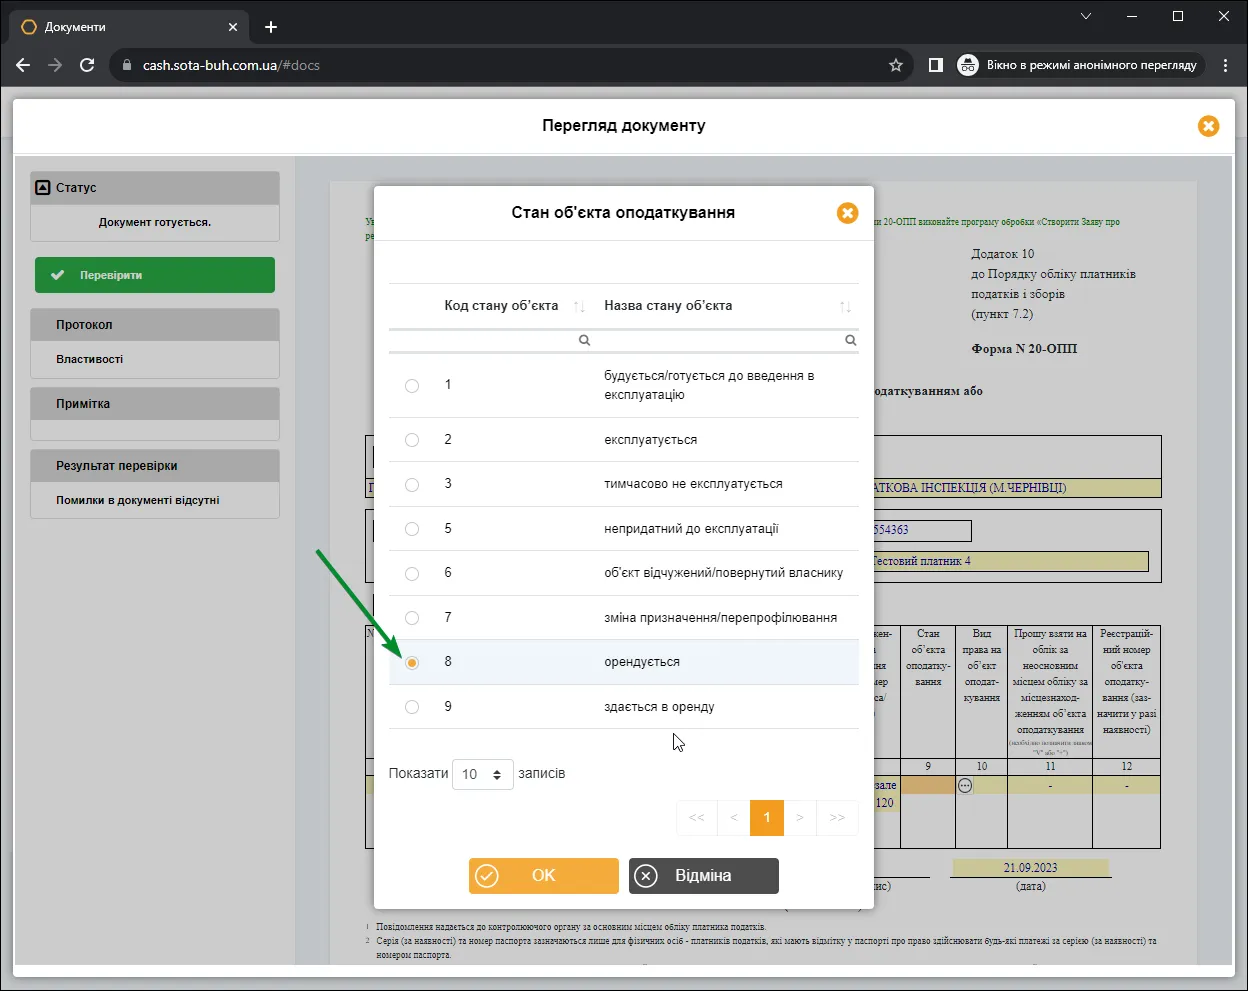Close the Перегляд документу window
This screenshot has width=1248, height=991.
1208,126
